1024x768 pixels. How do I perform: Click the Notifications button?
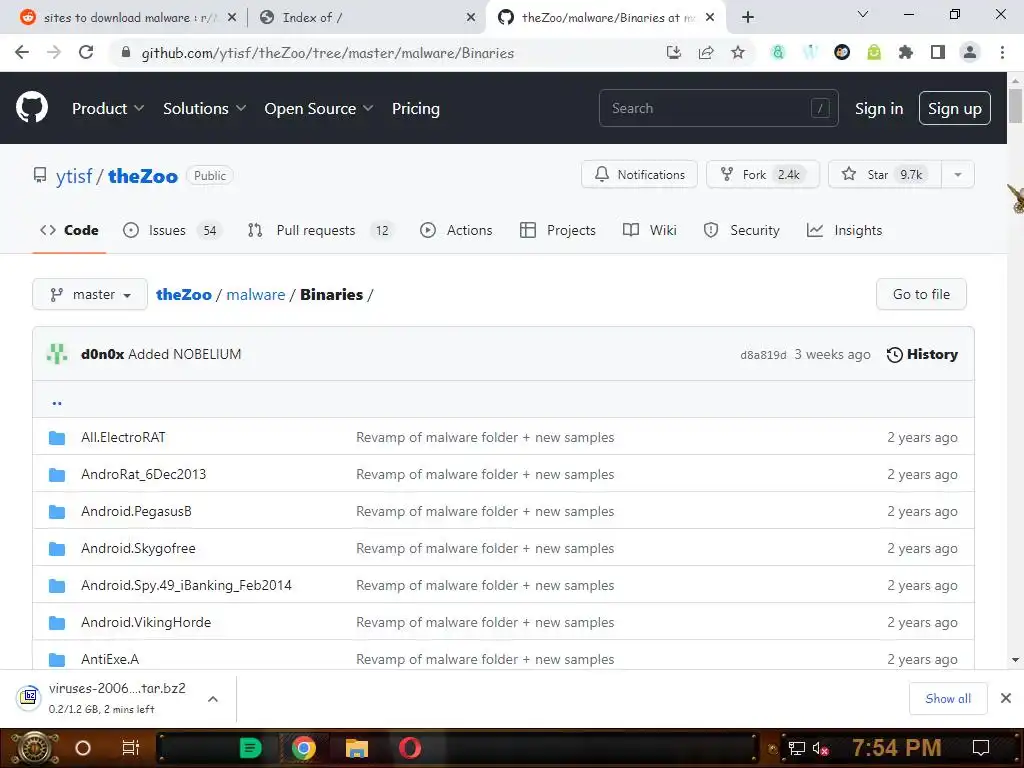[x=639, y=174]
